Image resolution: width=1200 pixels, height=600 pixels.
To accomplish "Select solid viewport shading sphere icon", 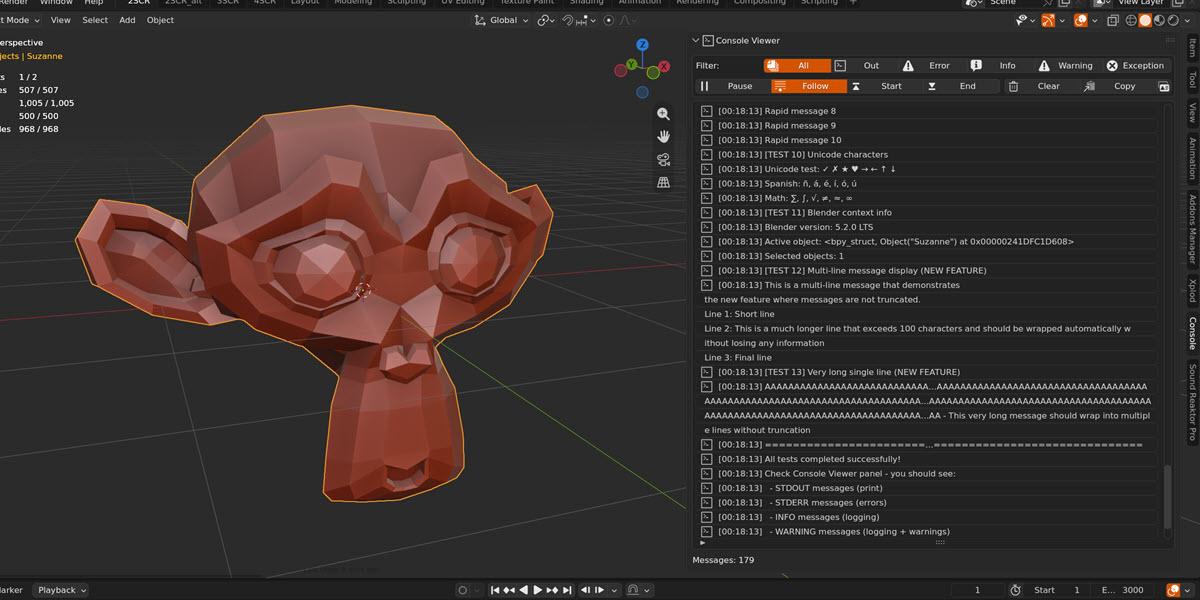I will [x=1144, y=20].
